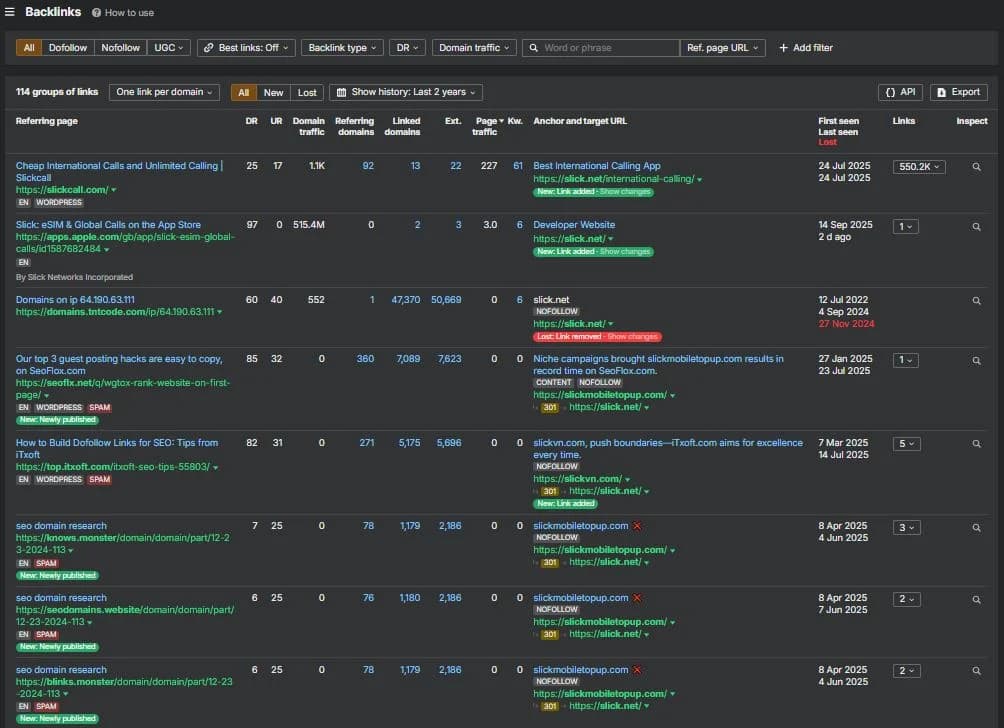The width and height of the screenshot is (1004, 728).
Task: Click red X in blinks.monster row anchor
Action: pos(637,670)
